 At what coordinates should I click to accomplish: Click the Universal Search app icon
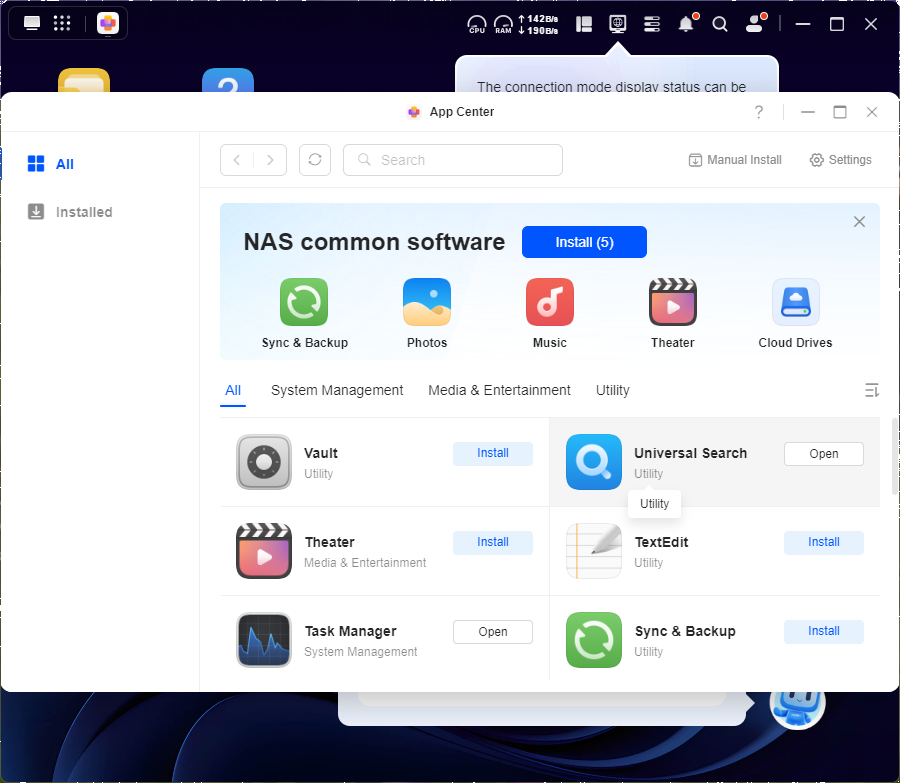[594, 462]
